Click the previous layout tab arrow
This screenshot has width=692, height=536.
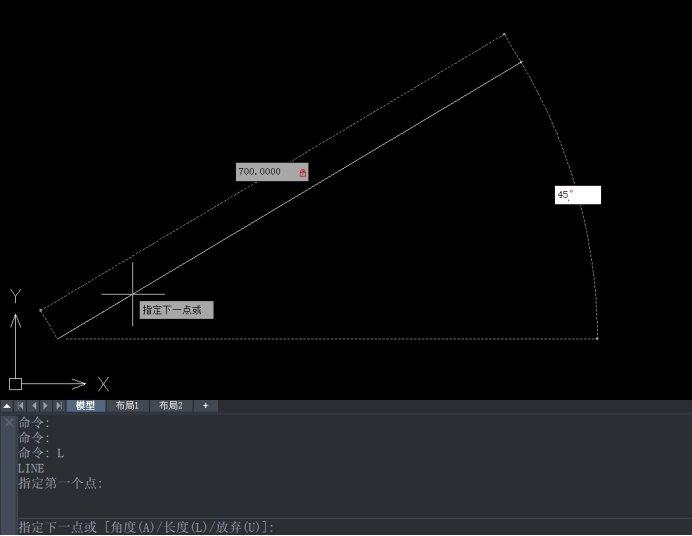coord(33,406)
